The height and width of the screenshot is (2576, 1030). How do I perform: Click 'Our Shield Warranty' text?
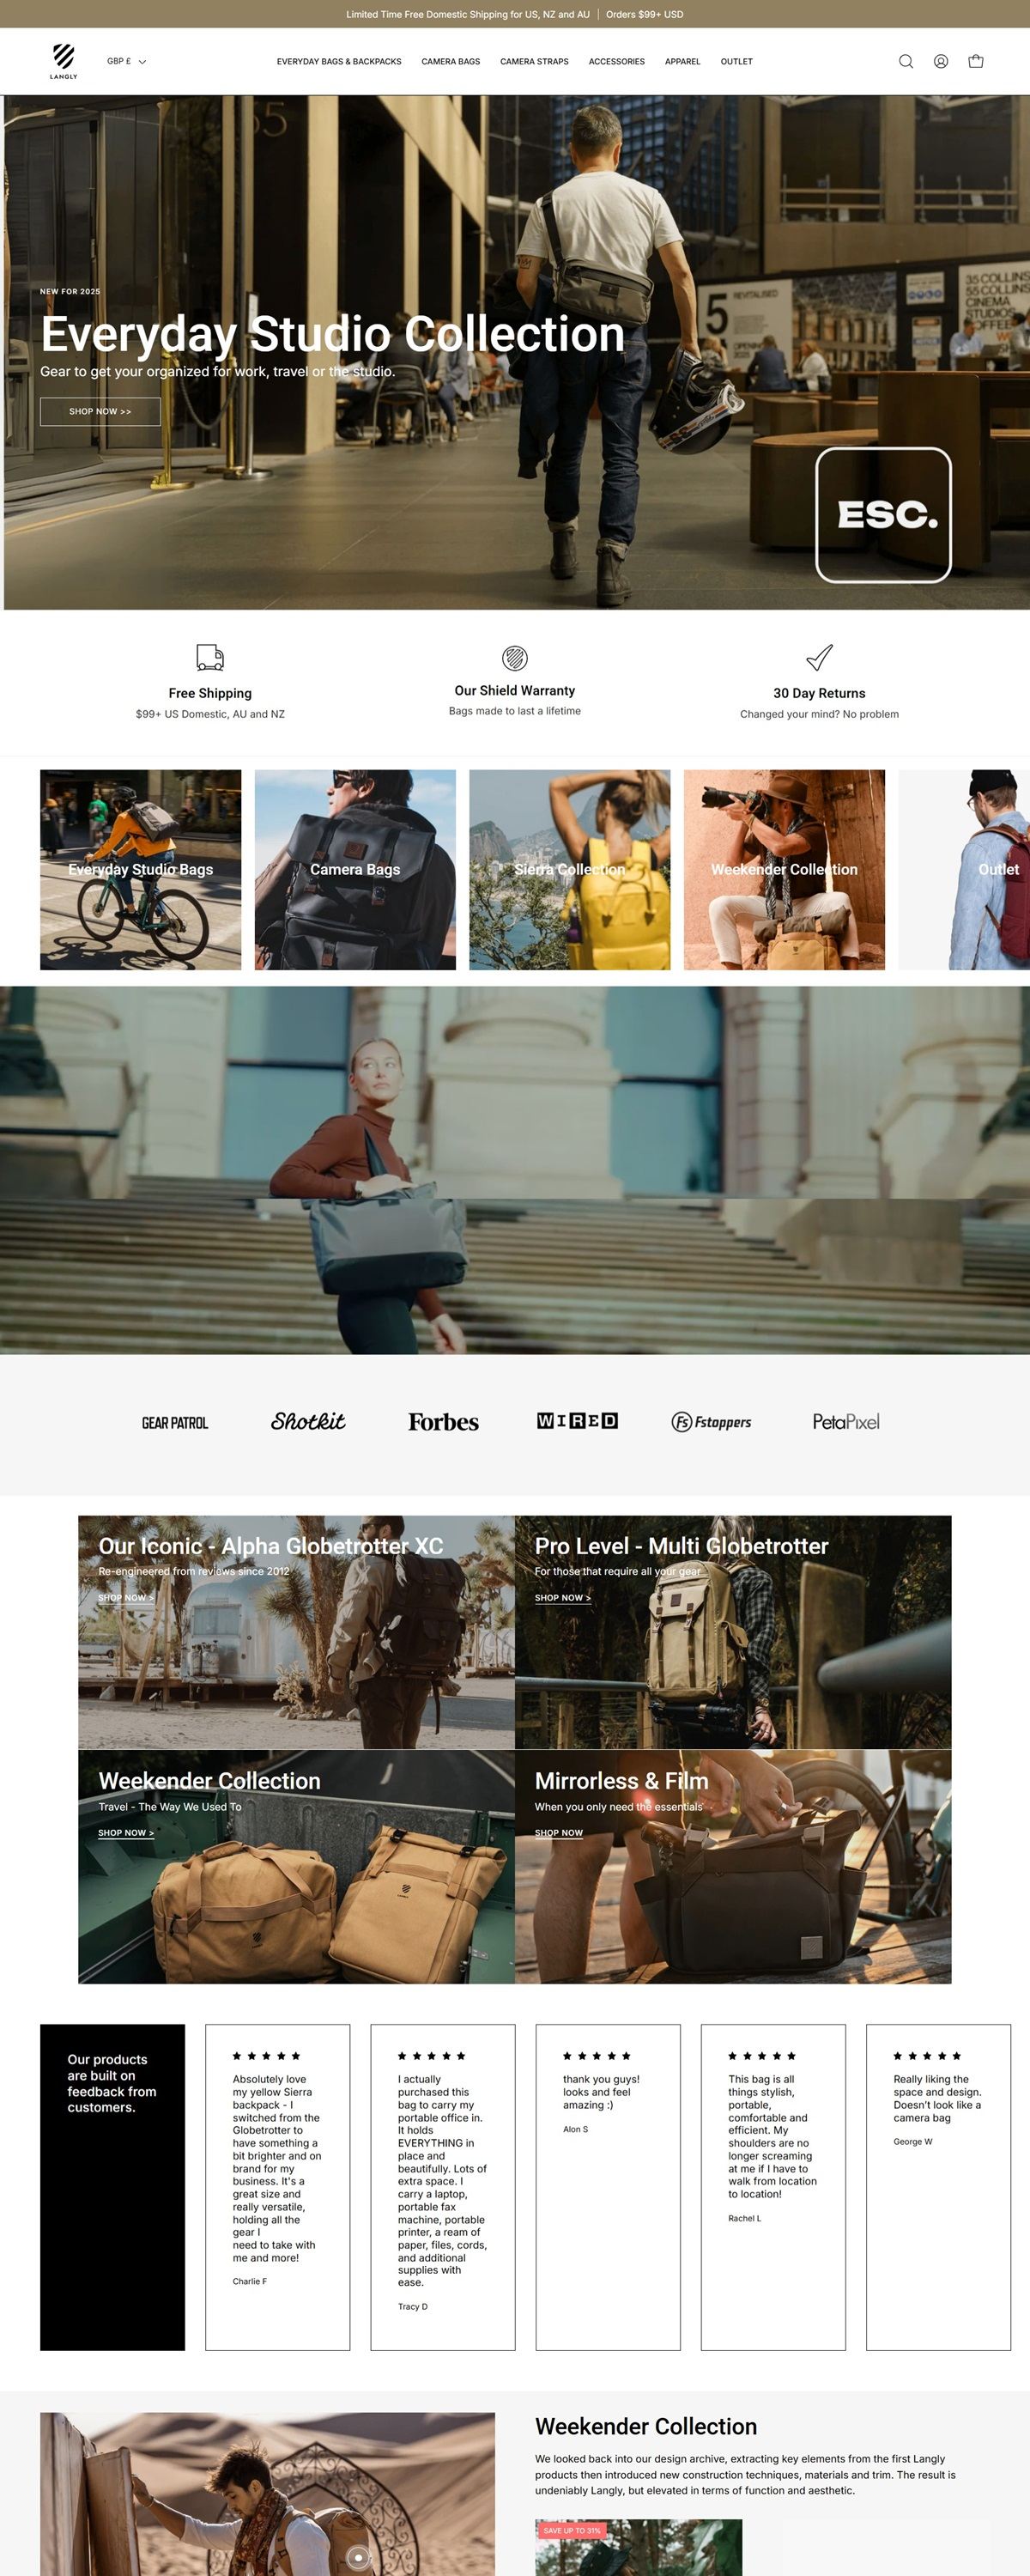pos(515,690)
